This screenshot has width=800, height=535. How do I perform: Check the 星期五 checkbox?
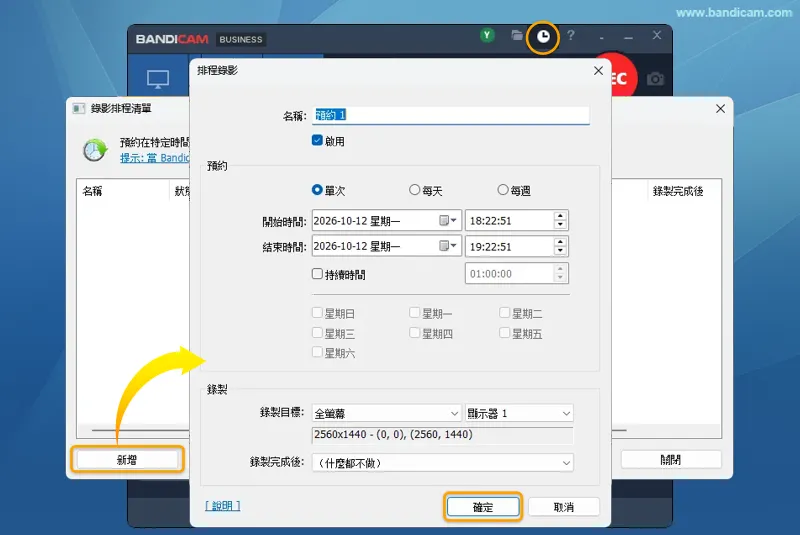pos(504,333)
